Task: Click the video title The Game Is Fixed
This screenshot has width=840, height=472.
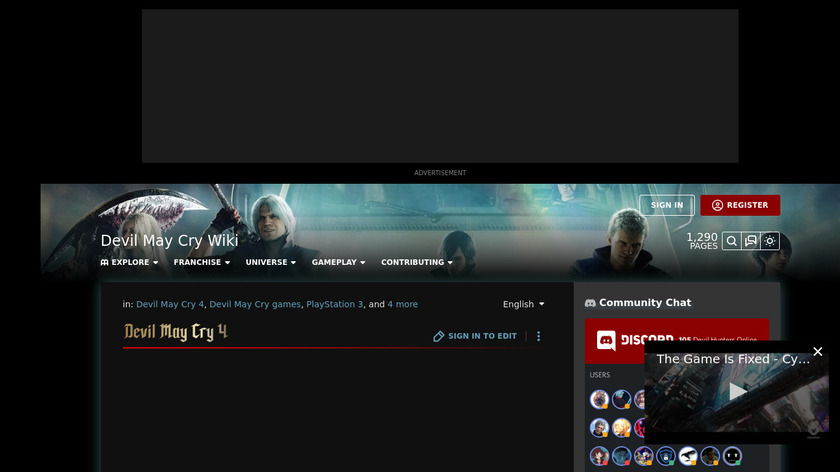Action: [x=733, y=359]
